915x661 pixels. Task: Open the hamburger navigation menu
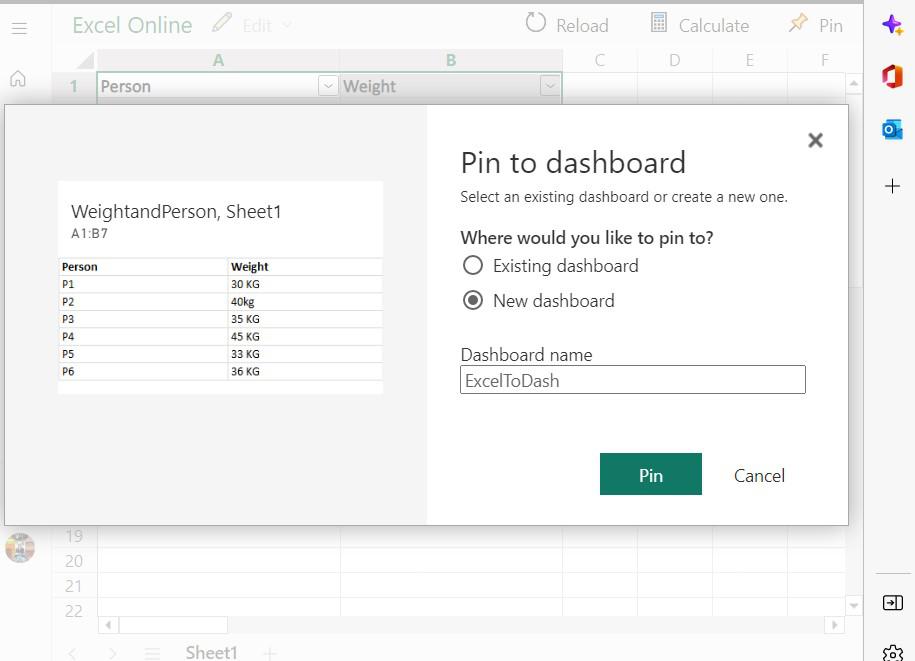19,27
